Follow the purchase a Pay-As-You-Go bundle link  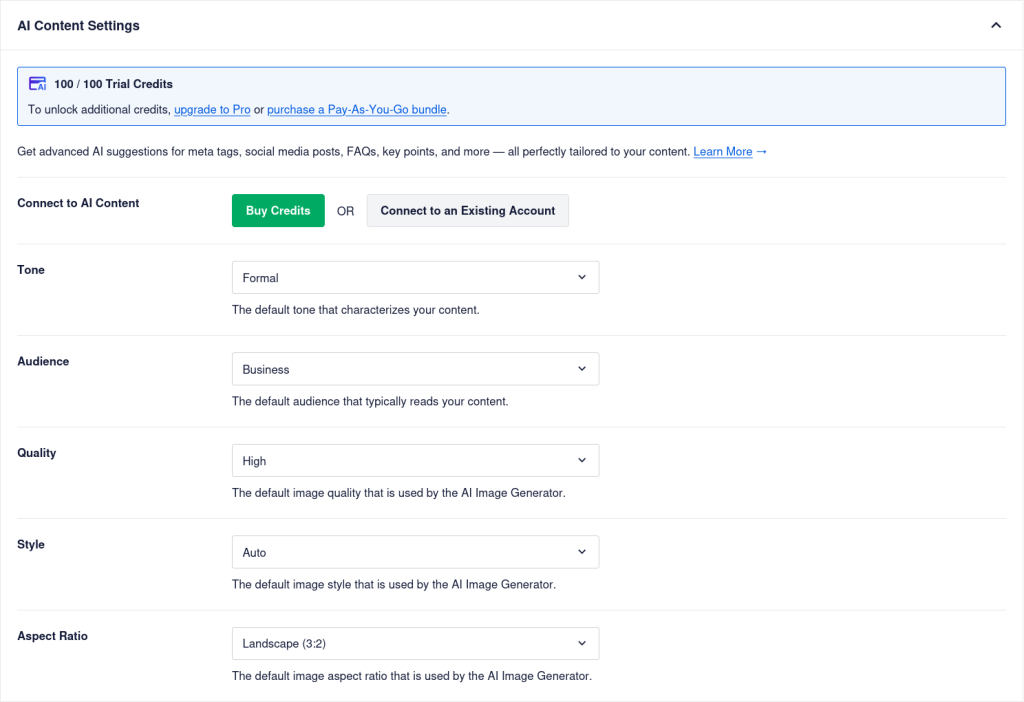click(357, 109)
